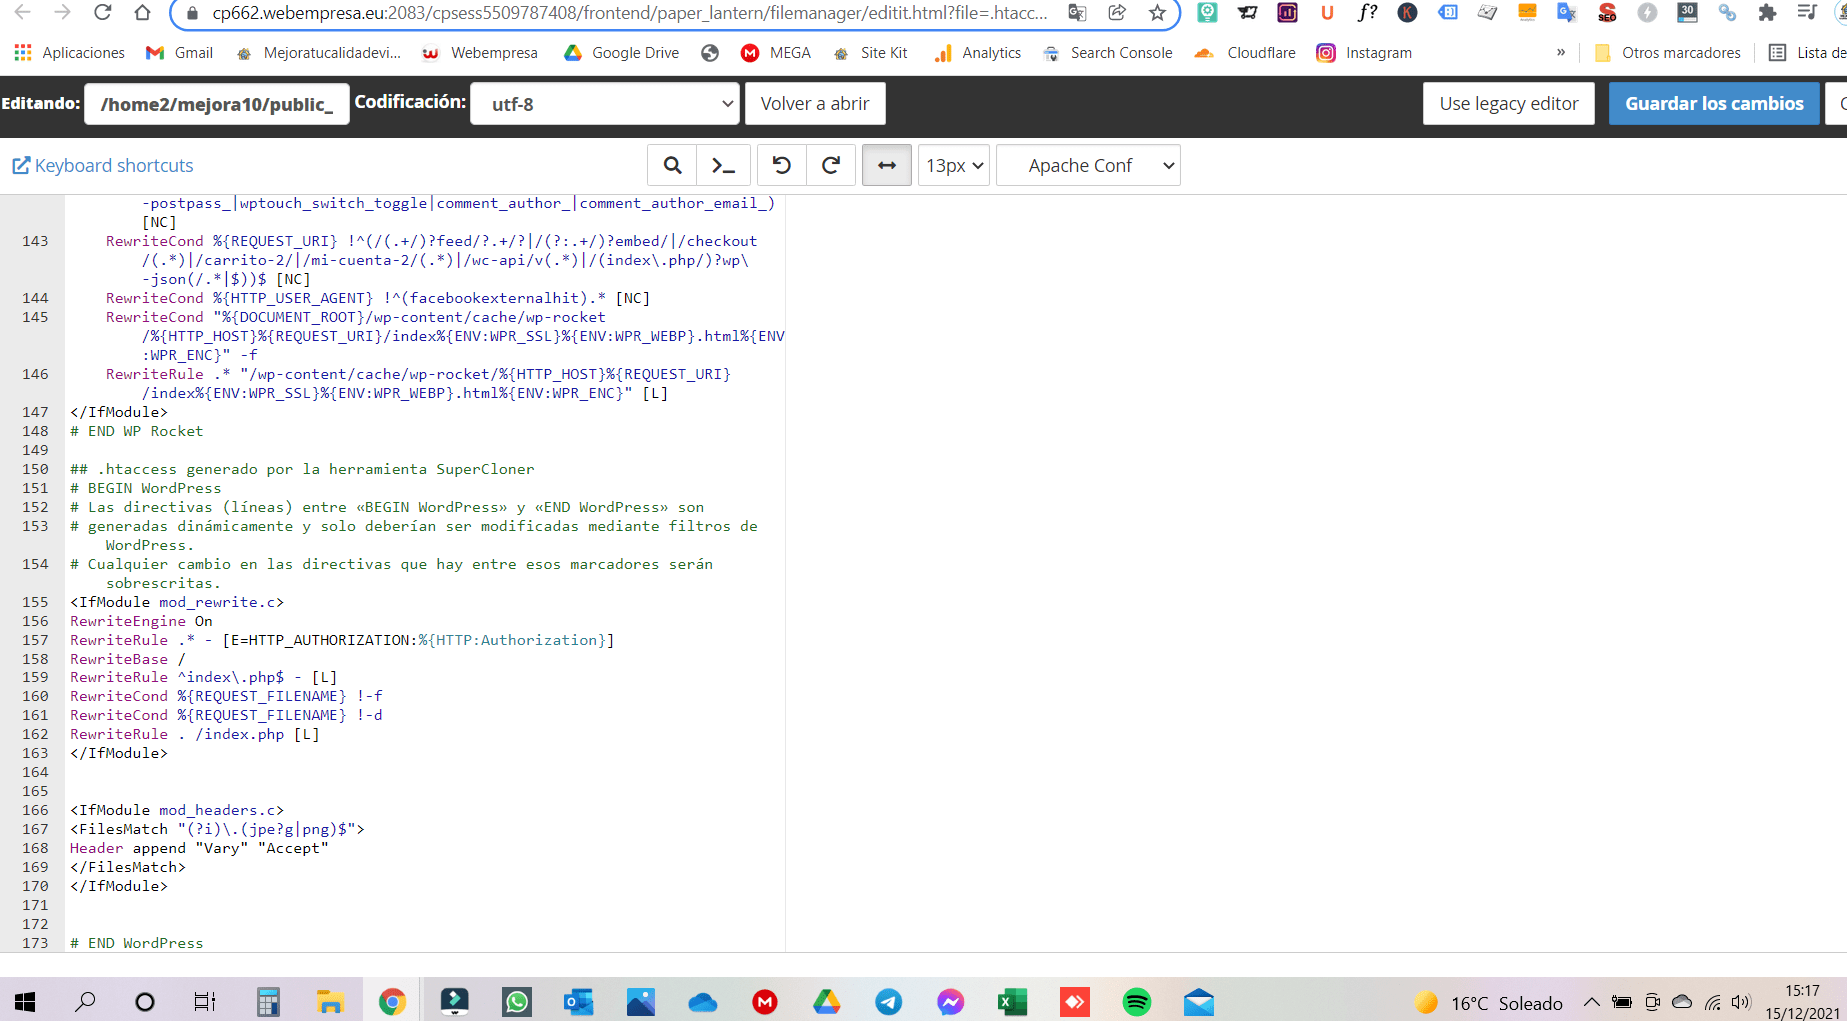Open File Explorer from the taskbar
The image size is (1847, 1021).
pyautogui.click(x=330, y=1001)
